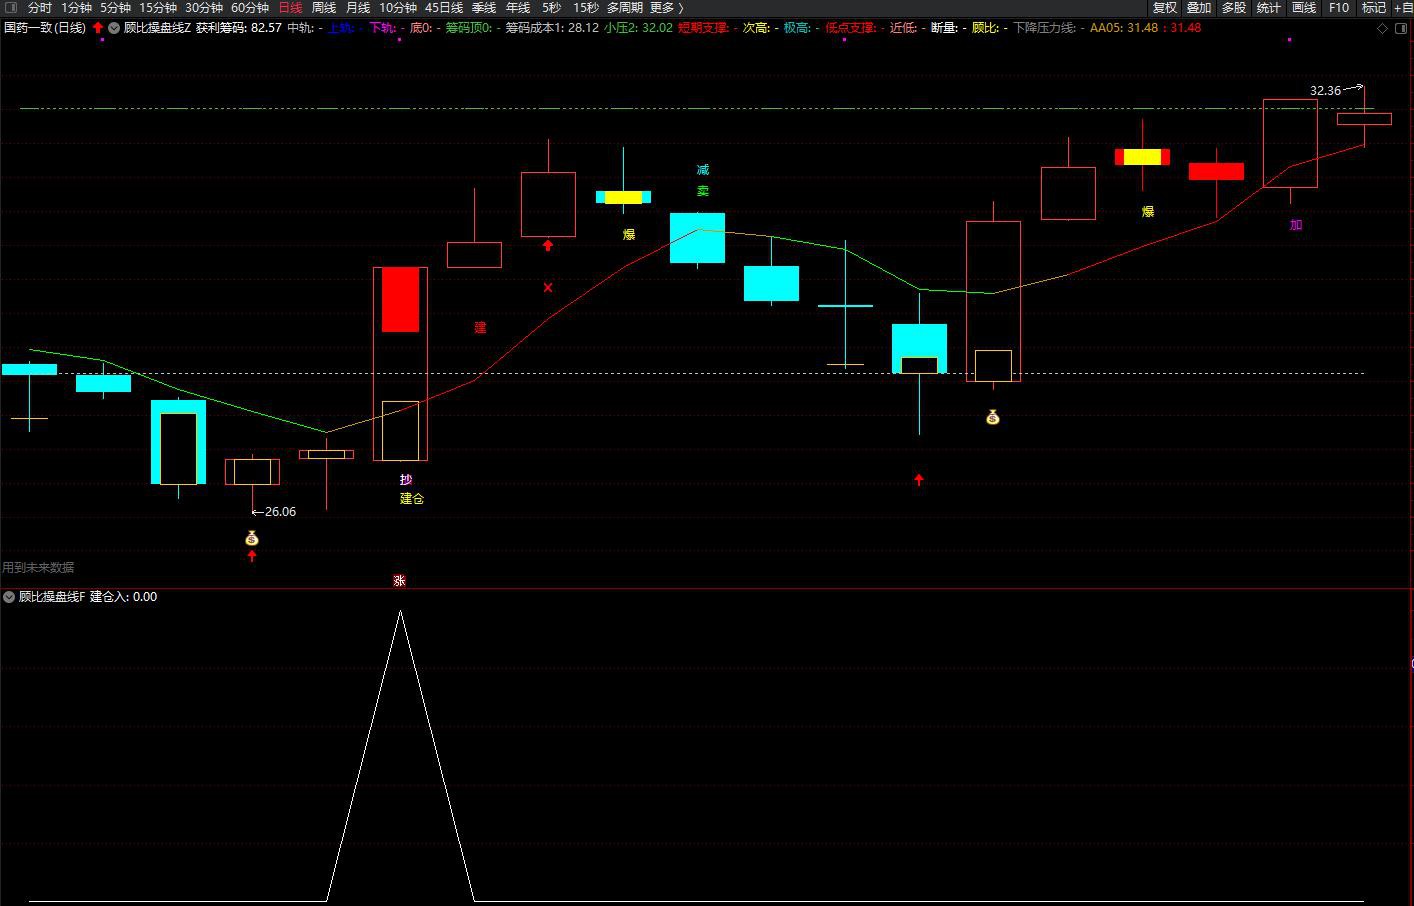
Task: Click the red 建 signal label
Action: click(480, 327)
